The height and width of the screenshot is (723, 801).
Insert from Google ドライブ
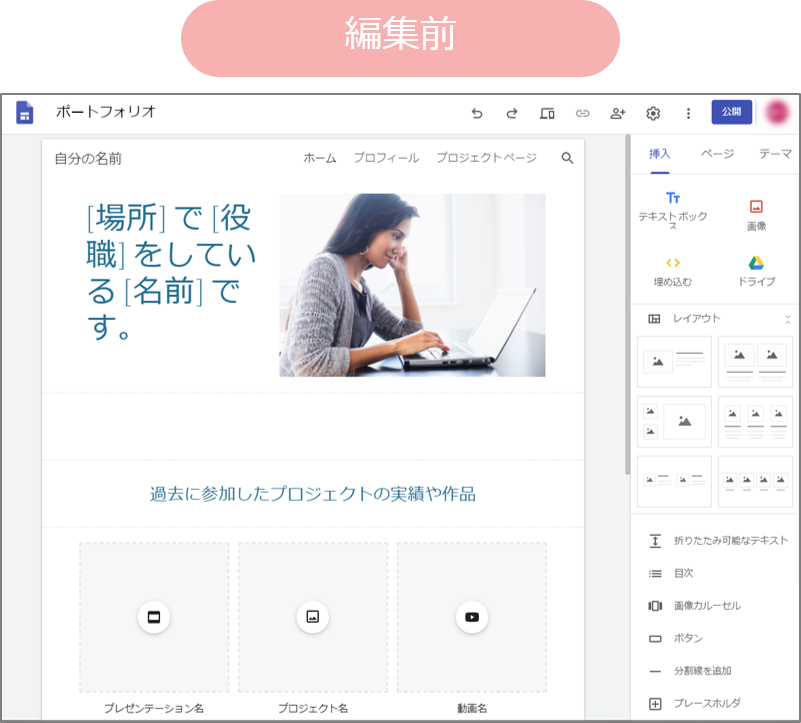756,271
